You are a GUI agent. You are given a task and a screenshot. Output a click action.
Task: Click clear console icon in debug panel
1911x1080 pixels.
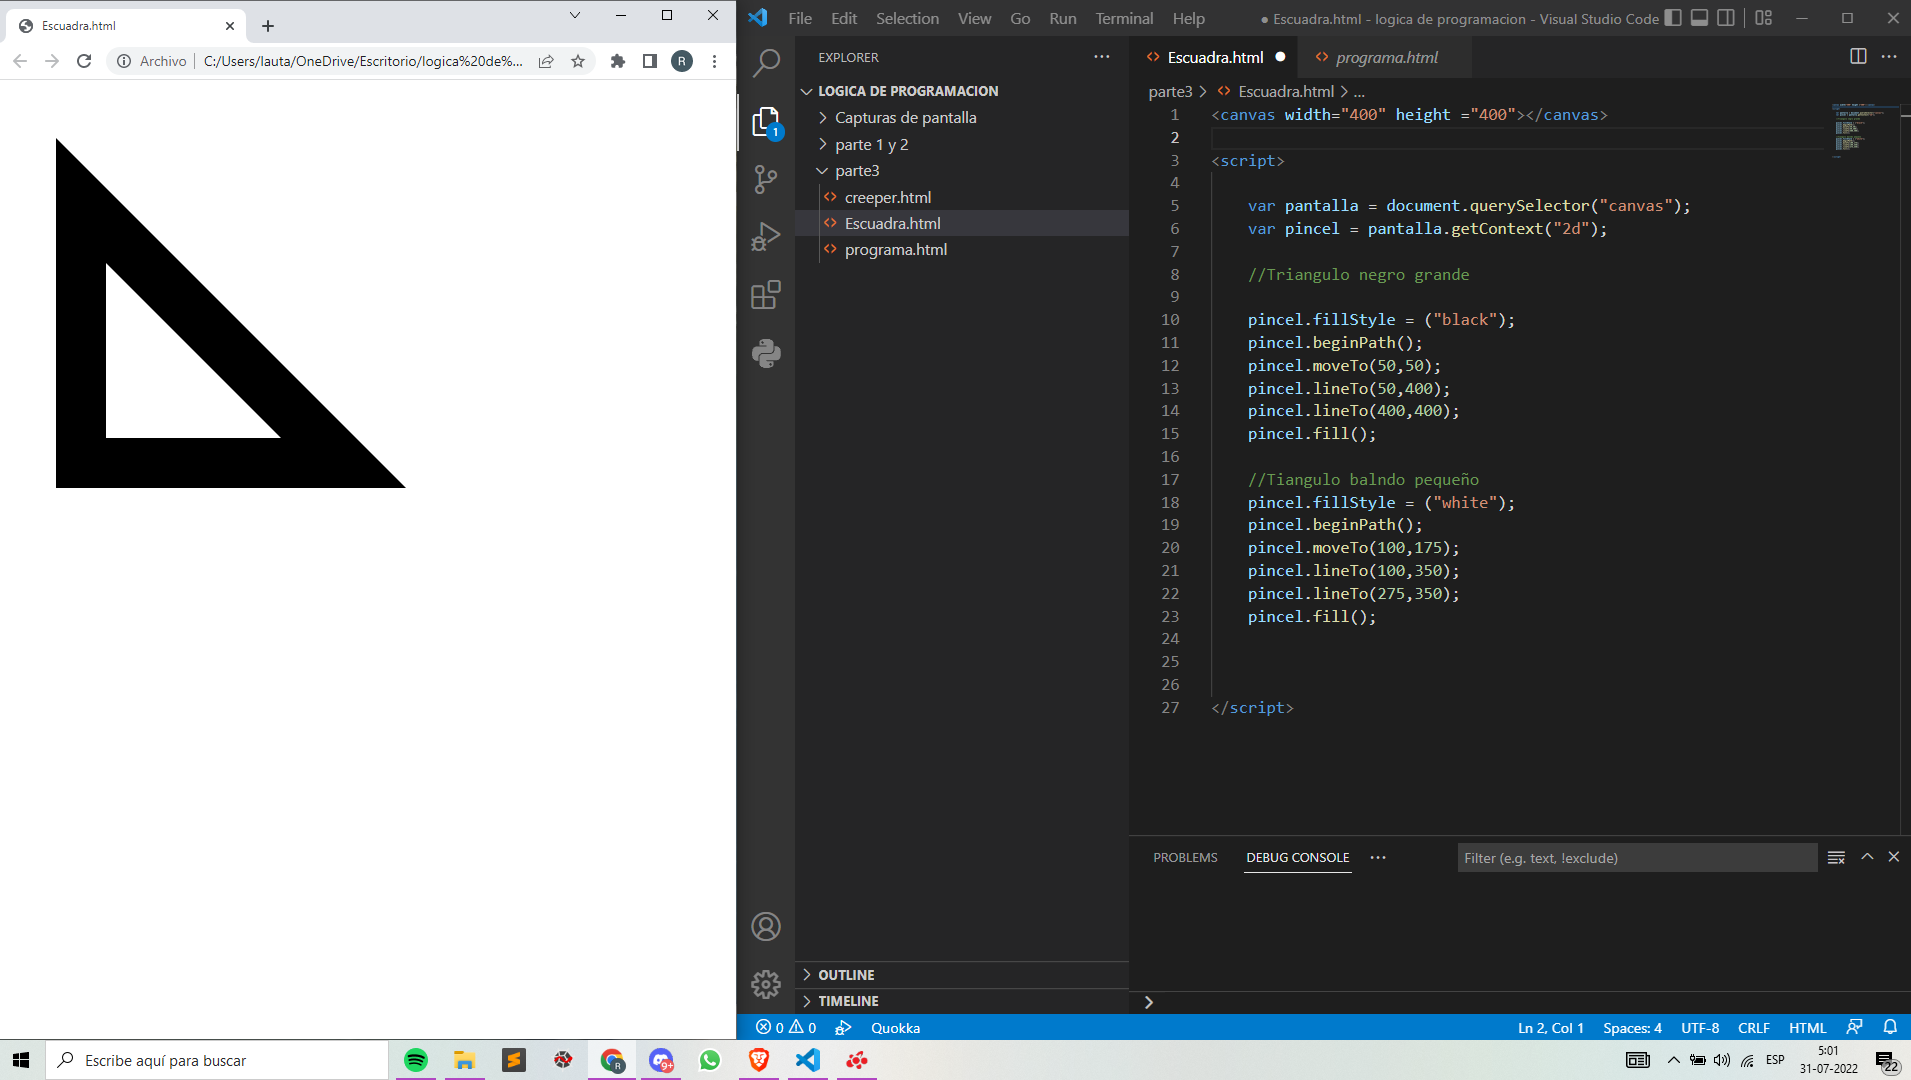tap(1836, 858)
